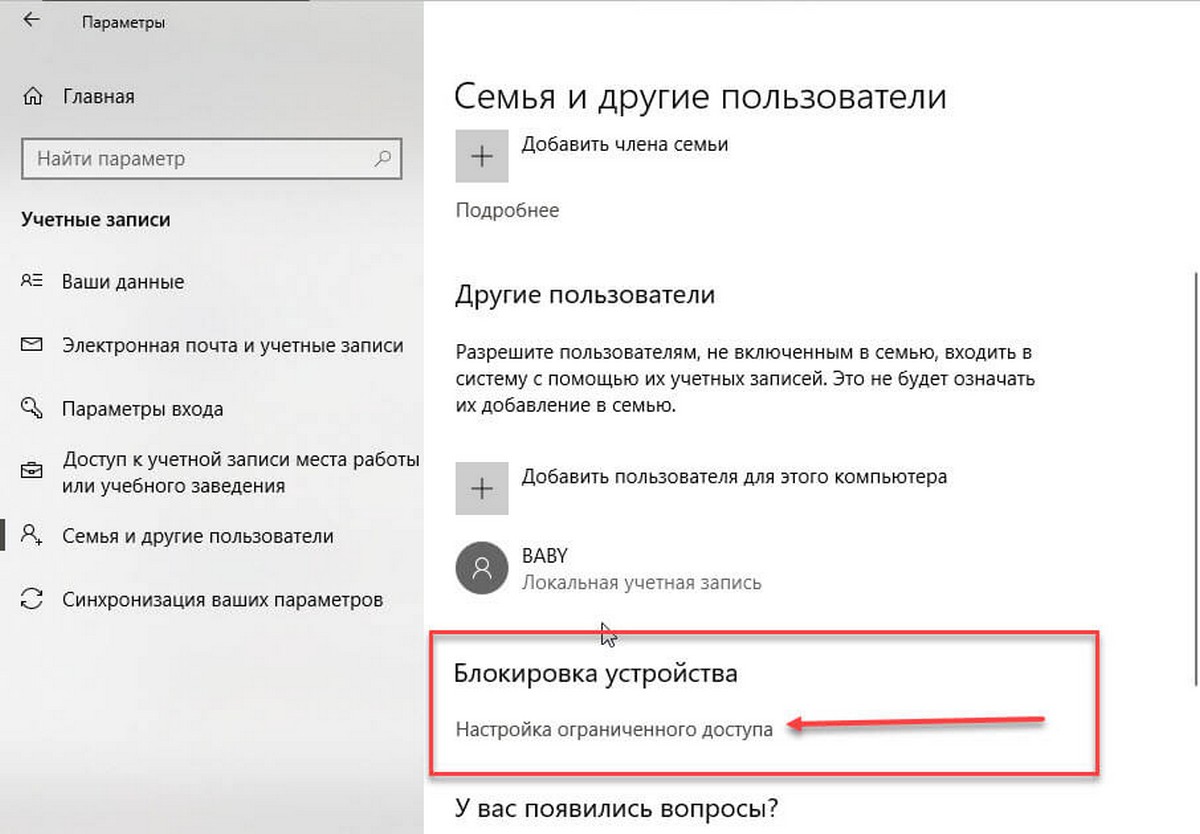Click Добавить пользователя для этого компьютера
This screenshot has height=834, width=1200.
(734, 476)
